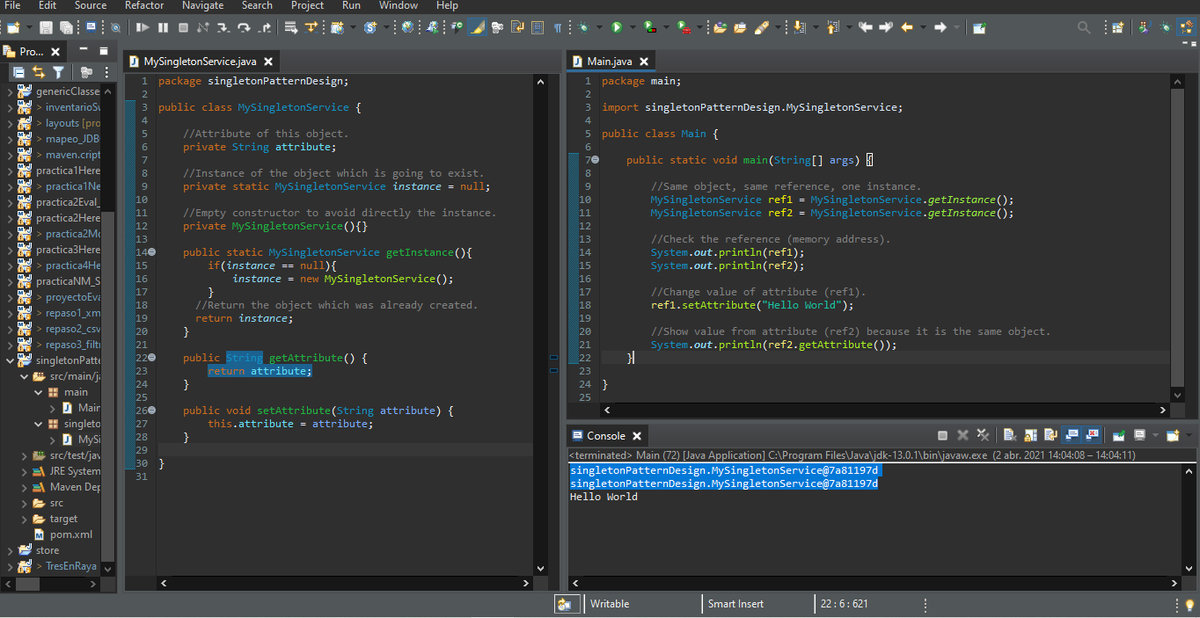Open the File menu
Viewport: 1200px width, 618px height.
[13, 5]
